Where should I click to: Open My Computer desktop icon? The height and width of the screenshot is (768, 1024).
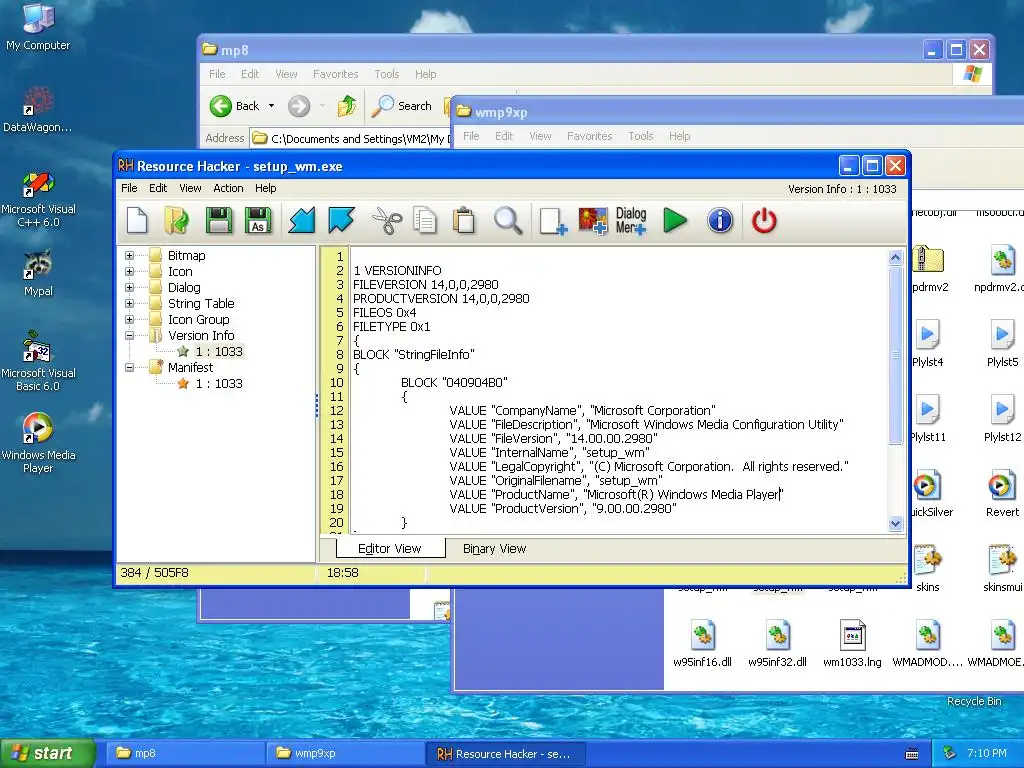(38, 26)
